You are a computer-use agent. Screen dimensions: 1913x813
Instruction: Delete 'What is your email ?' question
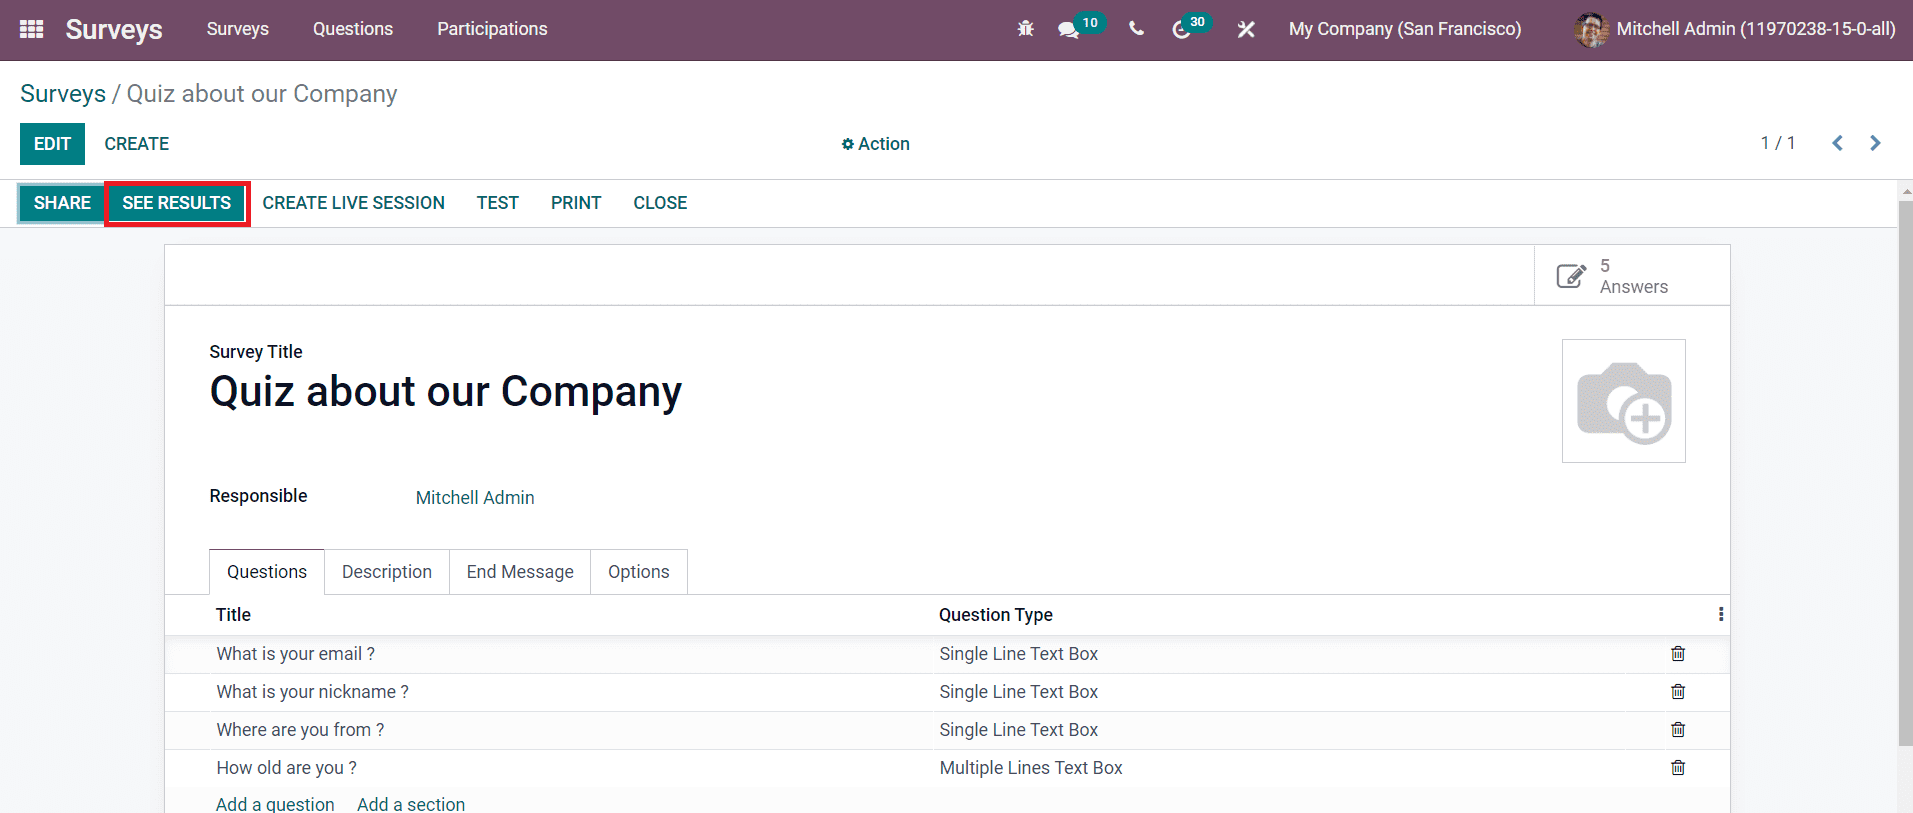[1678, 654]
